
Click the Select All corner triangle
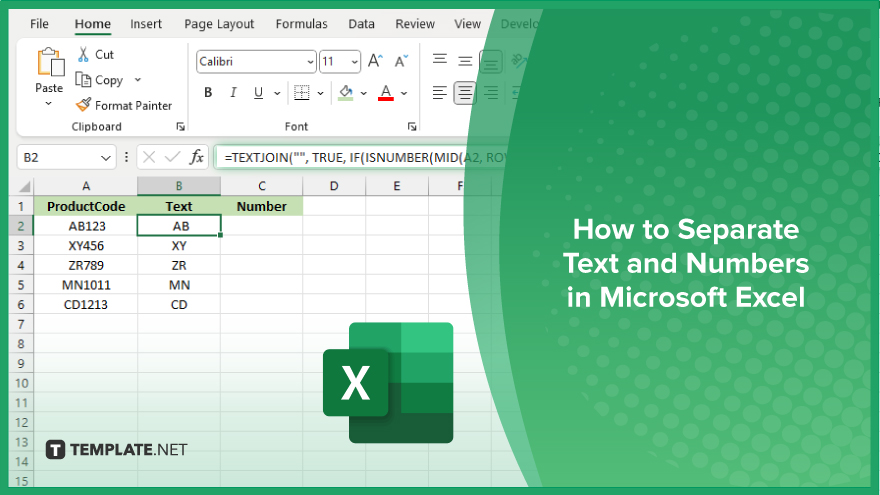(24, 186)
